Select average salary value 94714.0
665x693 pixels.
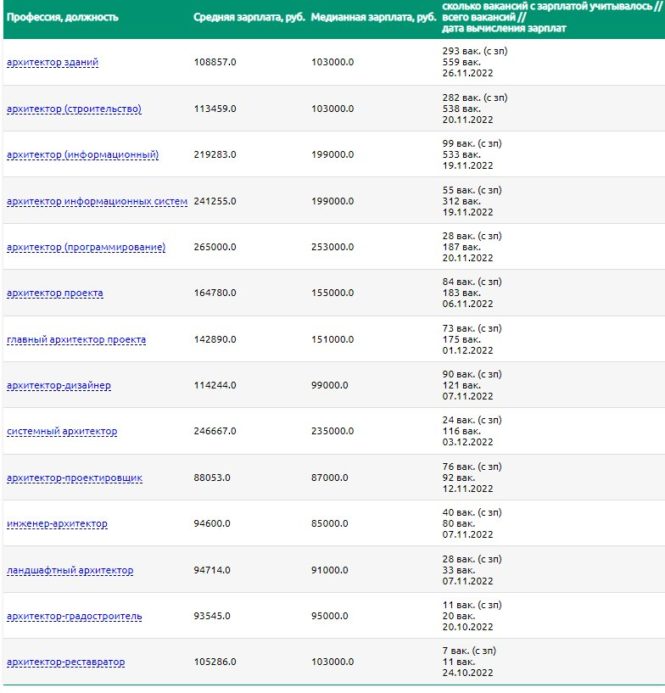click(x=212, y=570)
